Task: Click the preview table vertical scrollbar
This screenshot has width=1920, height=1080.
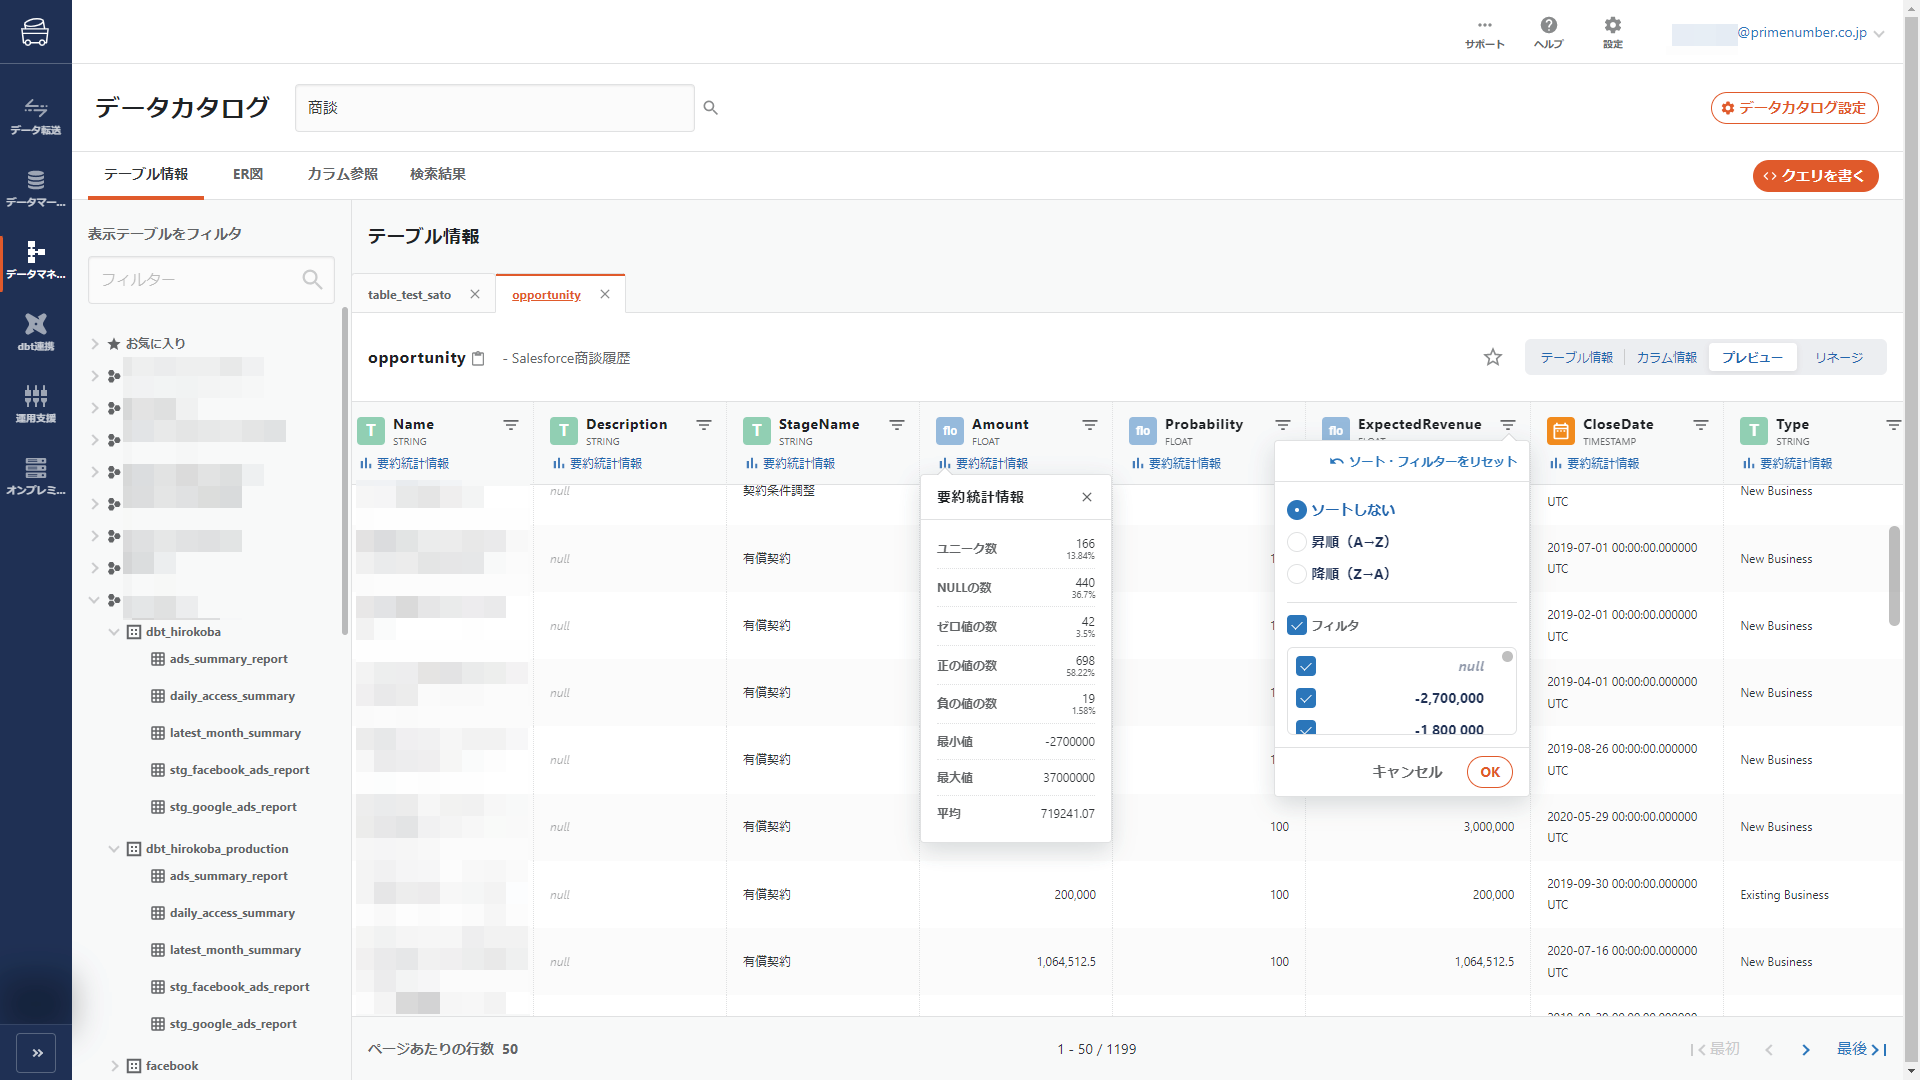Action: 1894,576
